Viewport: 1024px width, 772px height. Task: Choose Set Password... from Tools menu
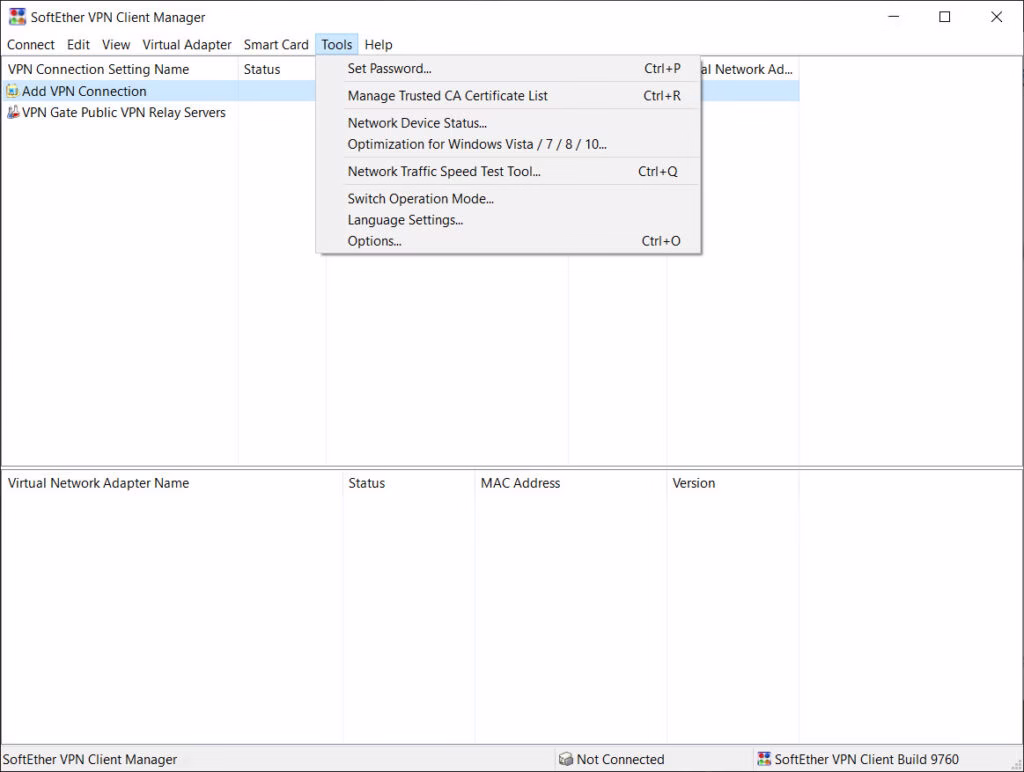(x=508, y=69)
